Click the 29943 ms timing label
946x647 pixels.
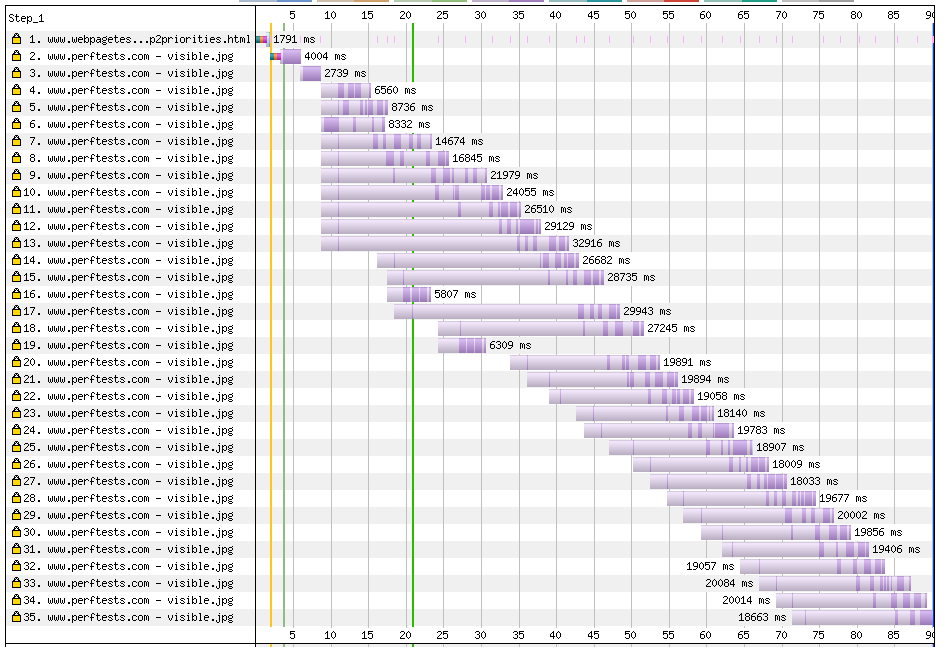pos(647,311)
